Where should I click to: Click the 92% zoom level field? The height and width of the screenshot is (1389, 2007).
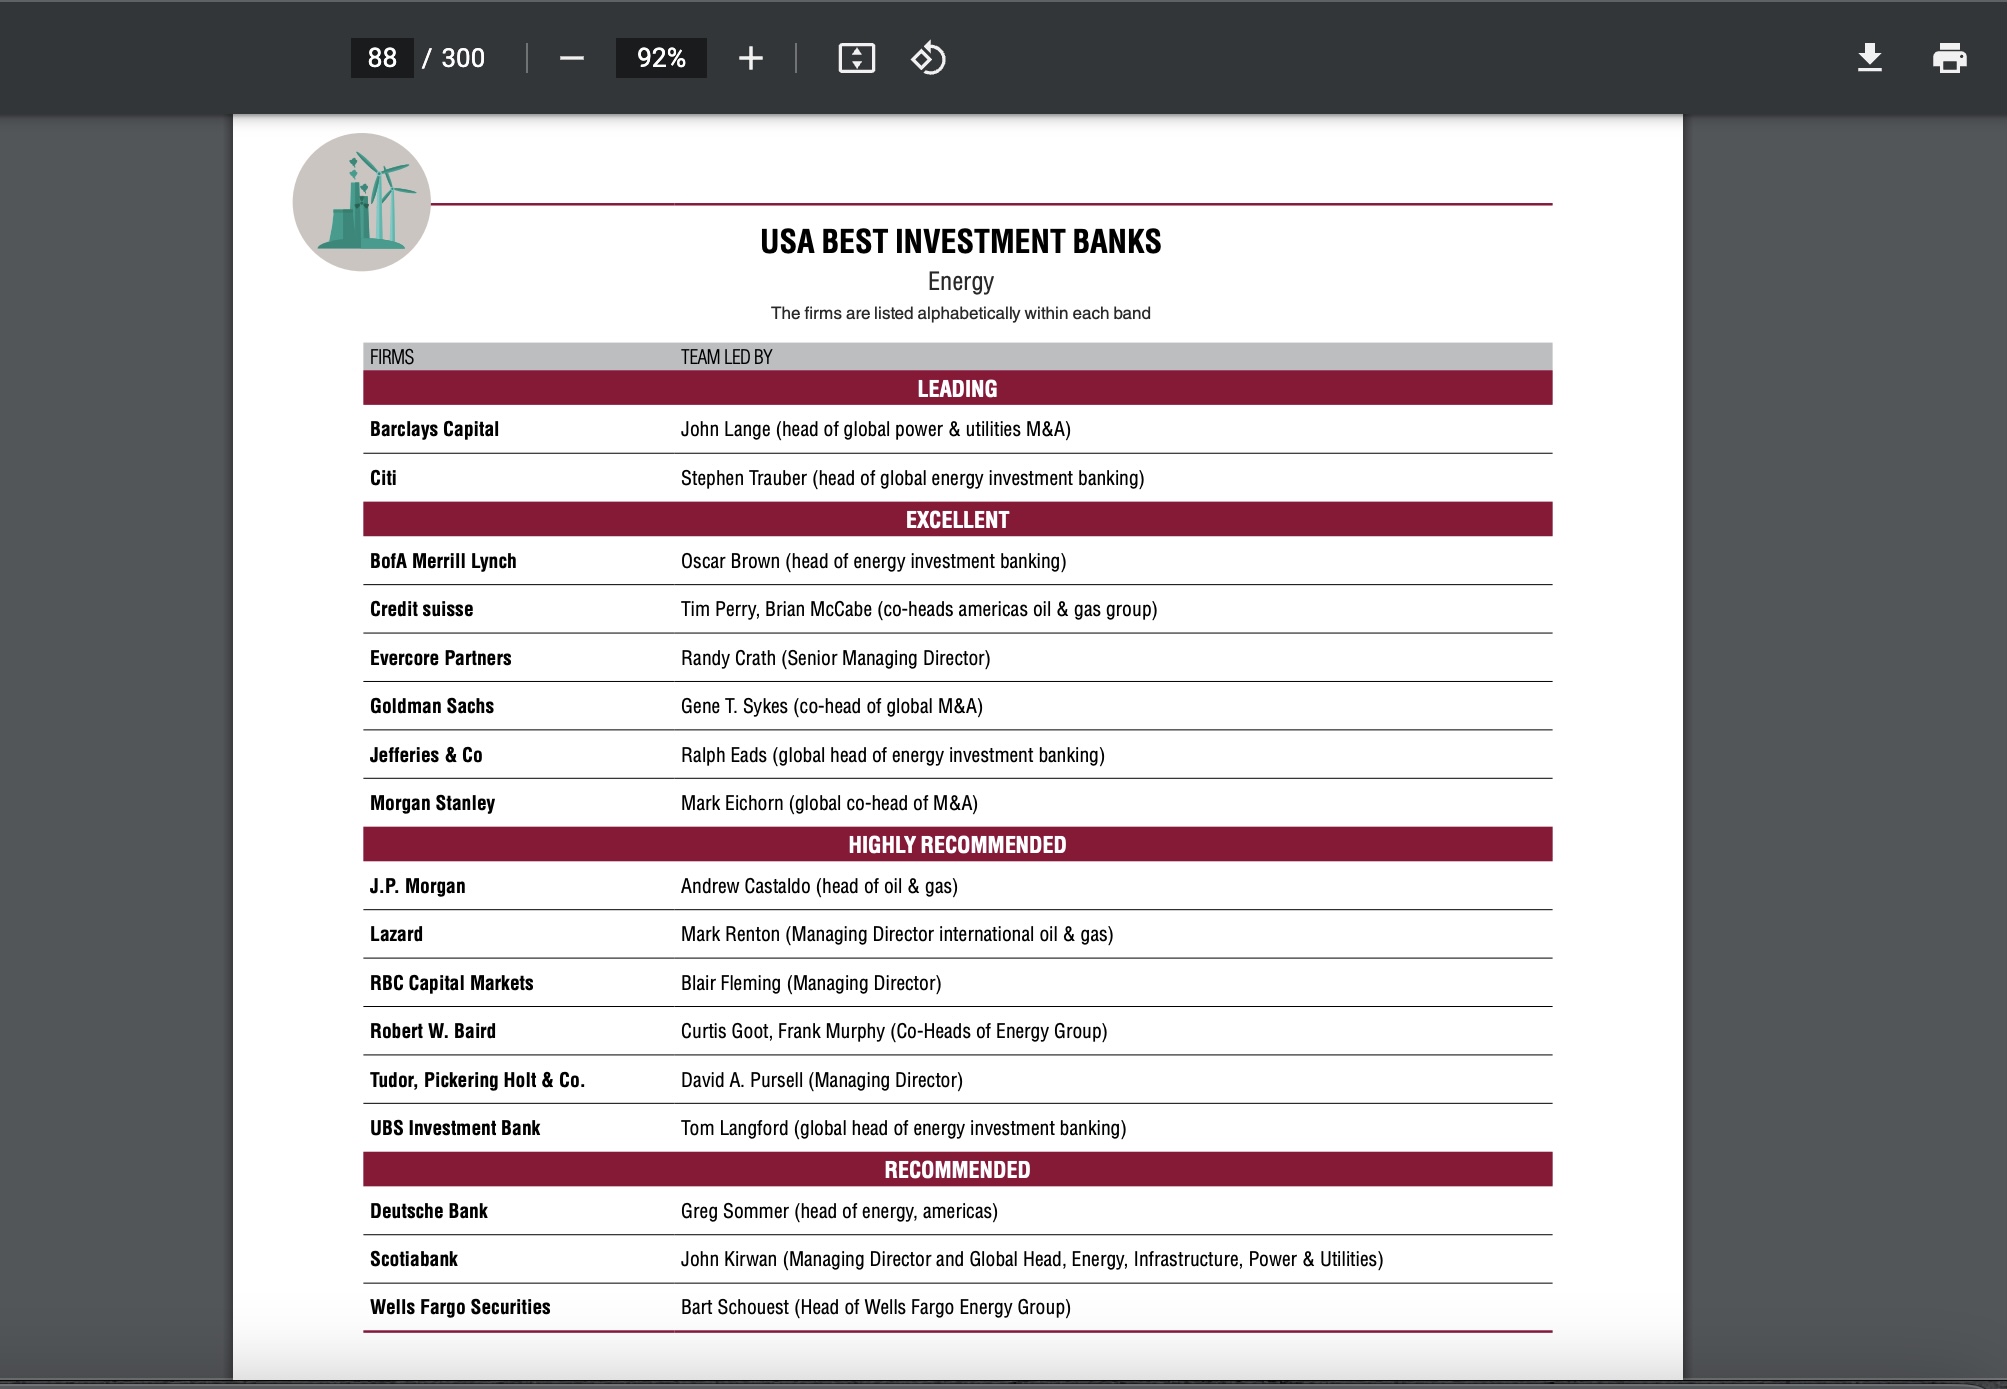[x=661, y=58]
